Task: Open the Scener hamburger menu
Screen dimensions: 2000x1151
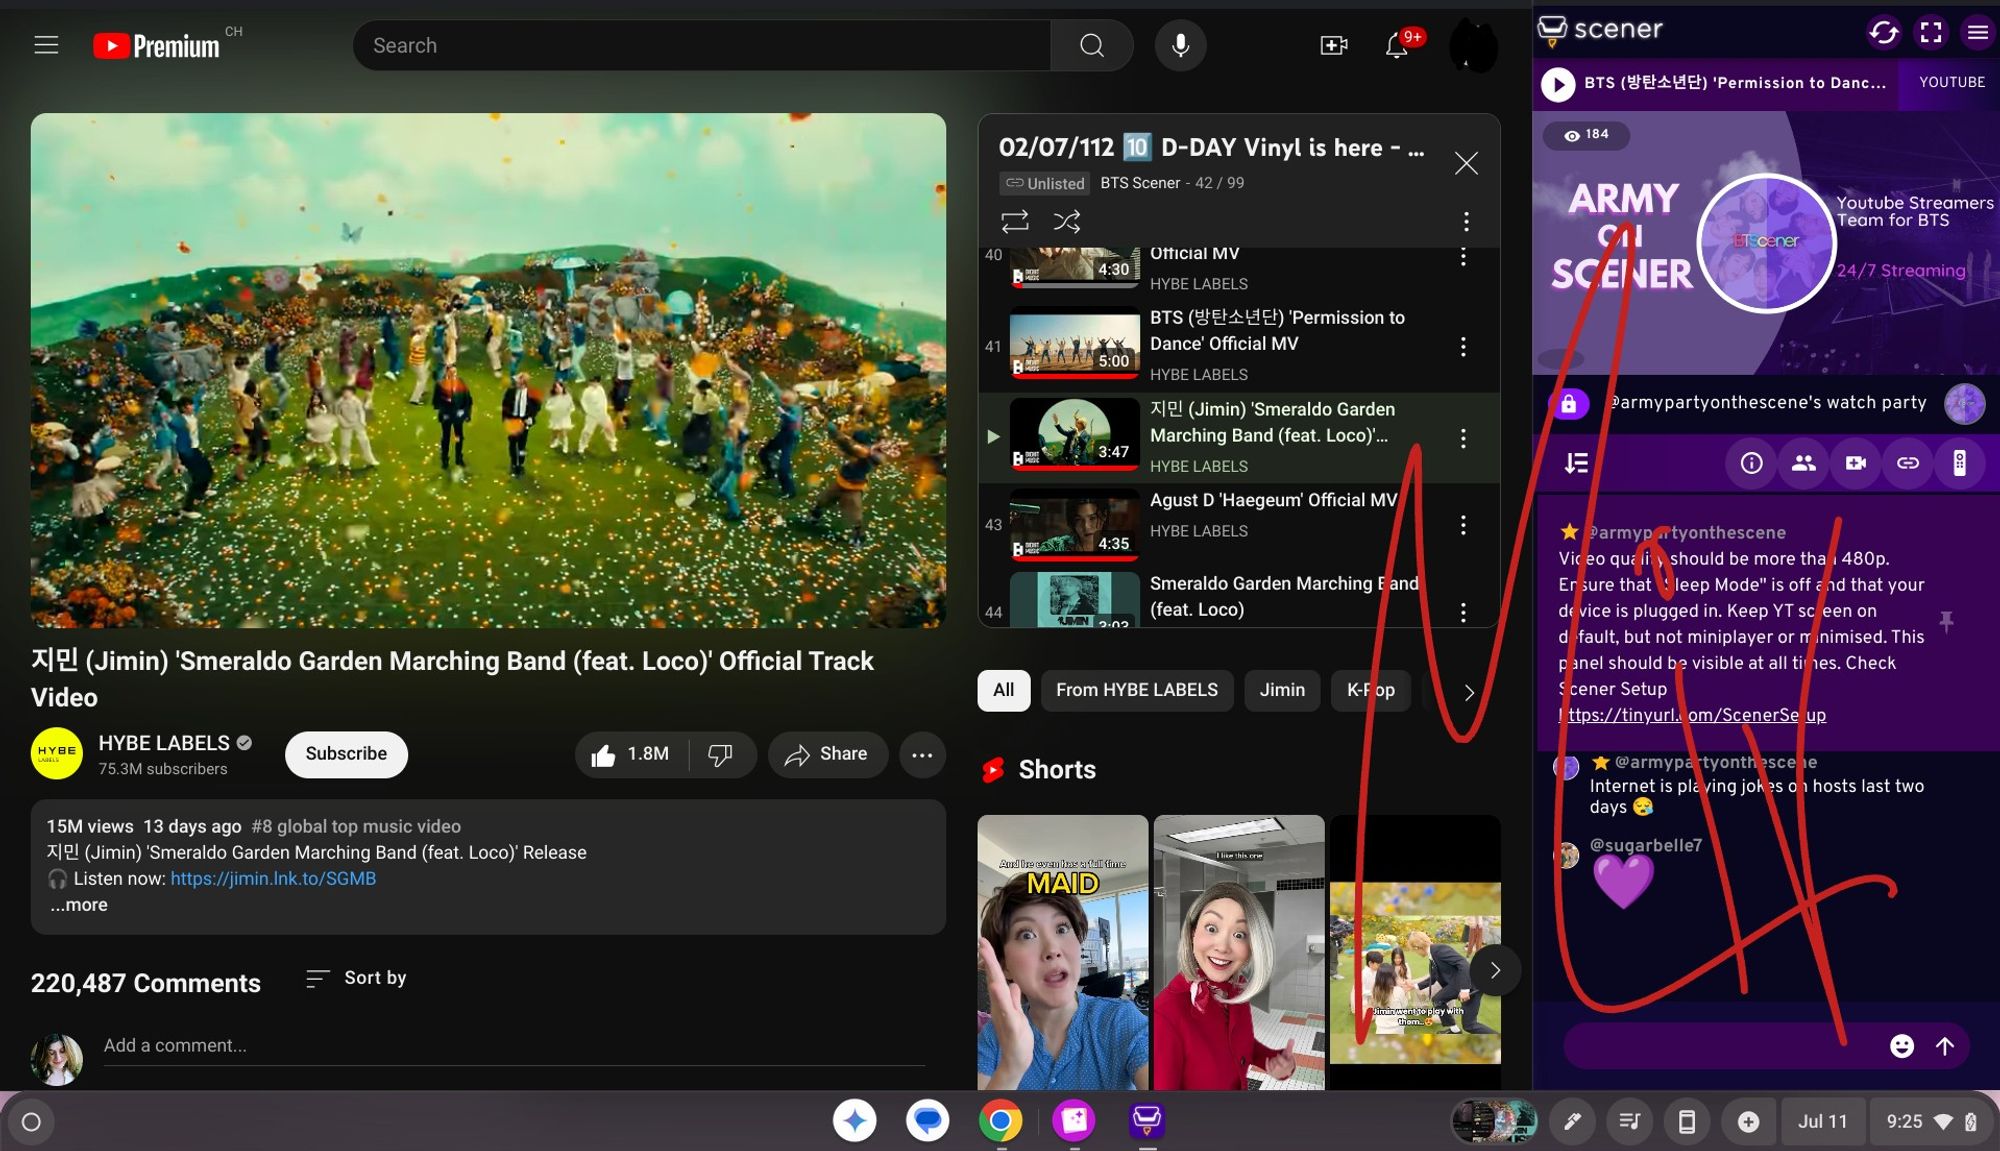Action: 1977,32
